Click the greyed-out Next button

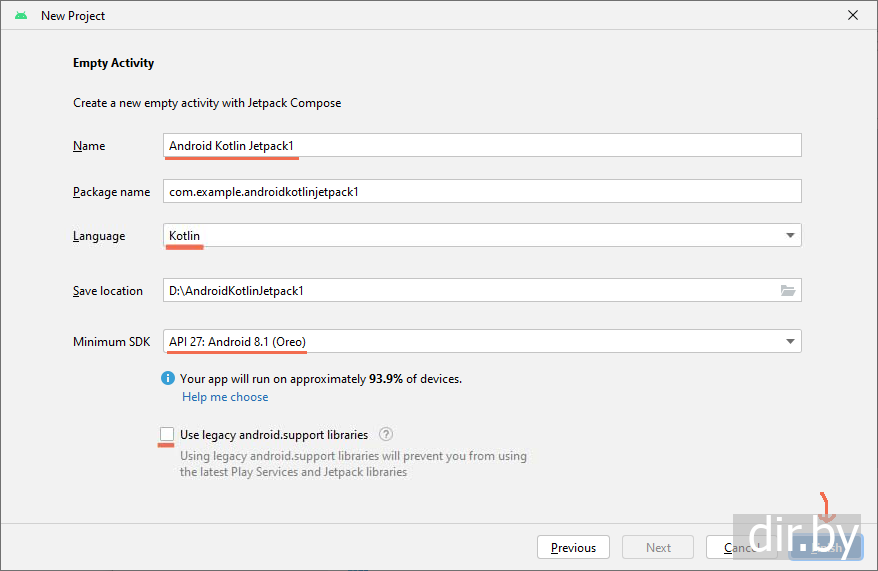658,547
